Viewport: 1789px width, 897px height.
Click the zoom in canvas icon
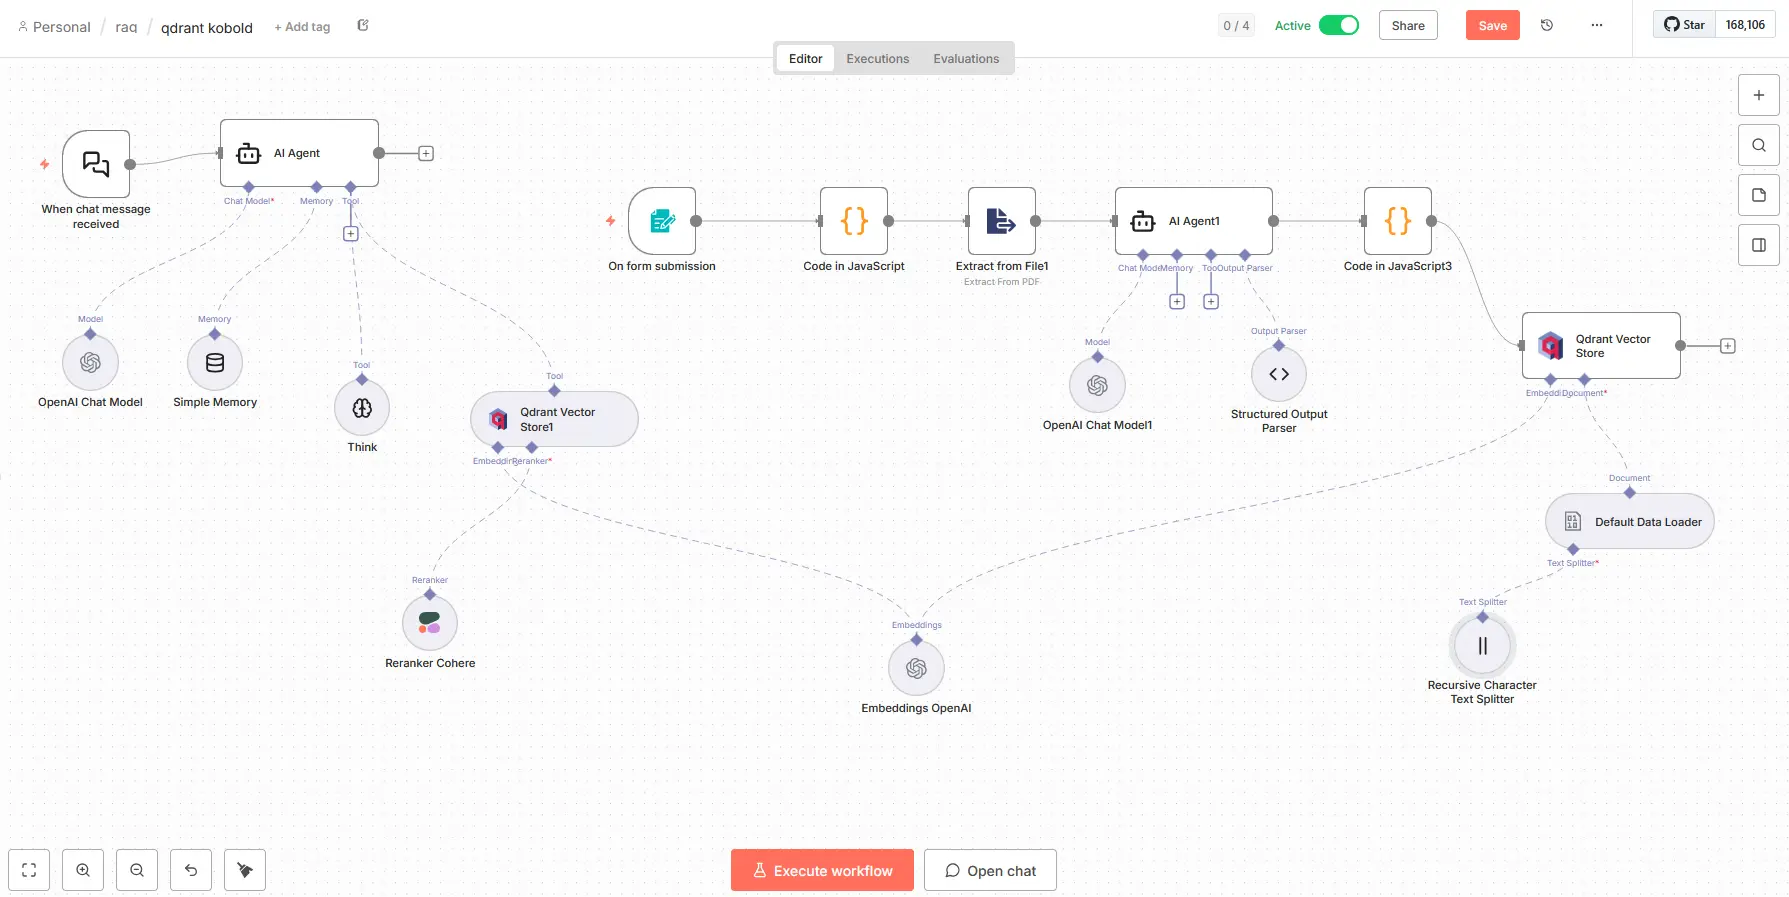(x=83, y=870)
